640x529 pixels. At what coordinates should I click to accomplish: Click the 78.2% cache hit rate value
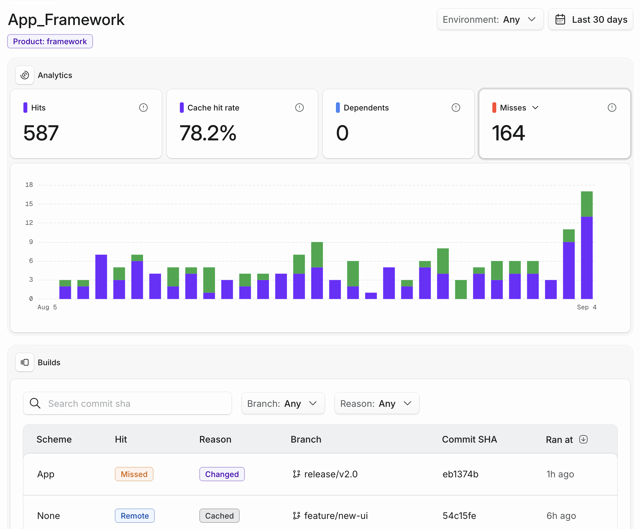point(208,133)
